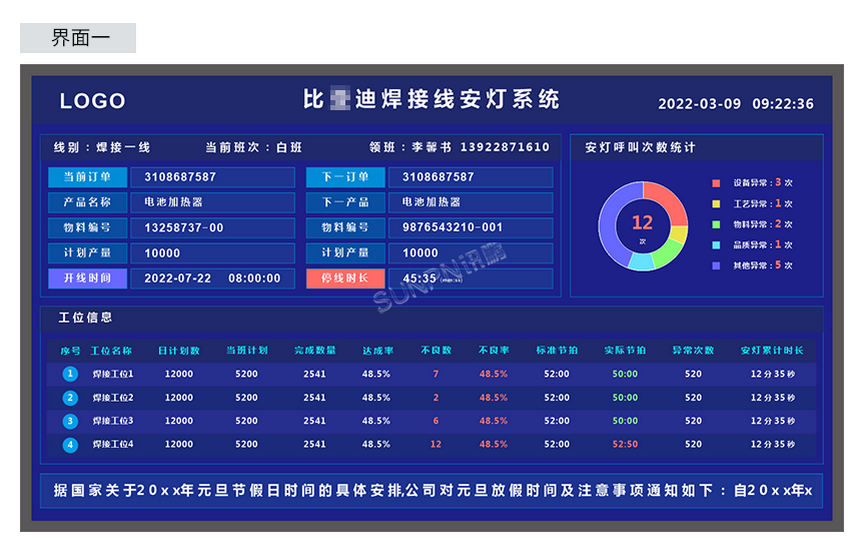Click the 异常次数 column header
Image resolution: width=860 pixels, height=550 pixels.
point(693,350)
